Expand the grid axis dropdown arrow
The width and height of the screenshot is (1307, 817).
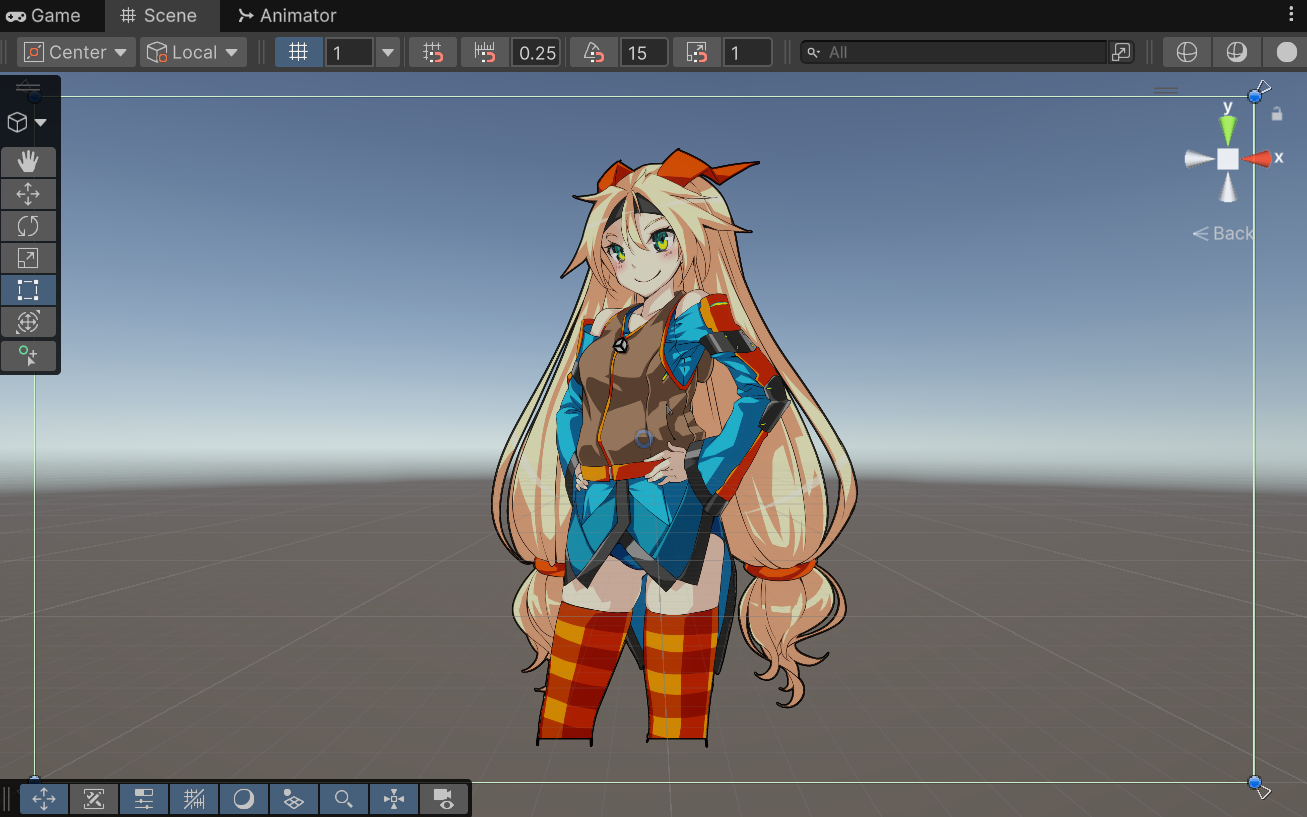[388, 52]
